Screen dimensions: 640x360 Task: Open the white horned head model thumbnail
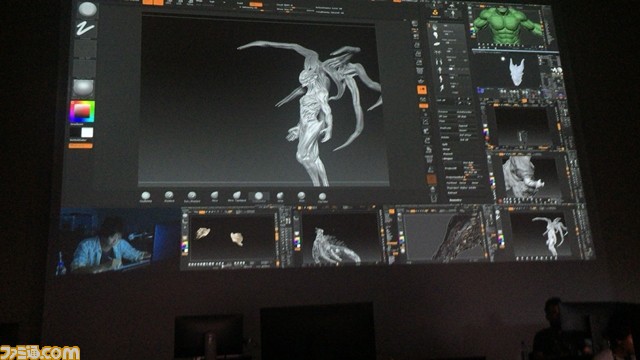tap(516, 71)
